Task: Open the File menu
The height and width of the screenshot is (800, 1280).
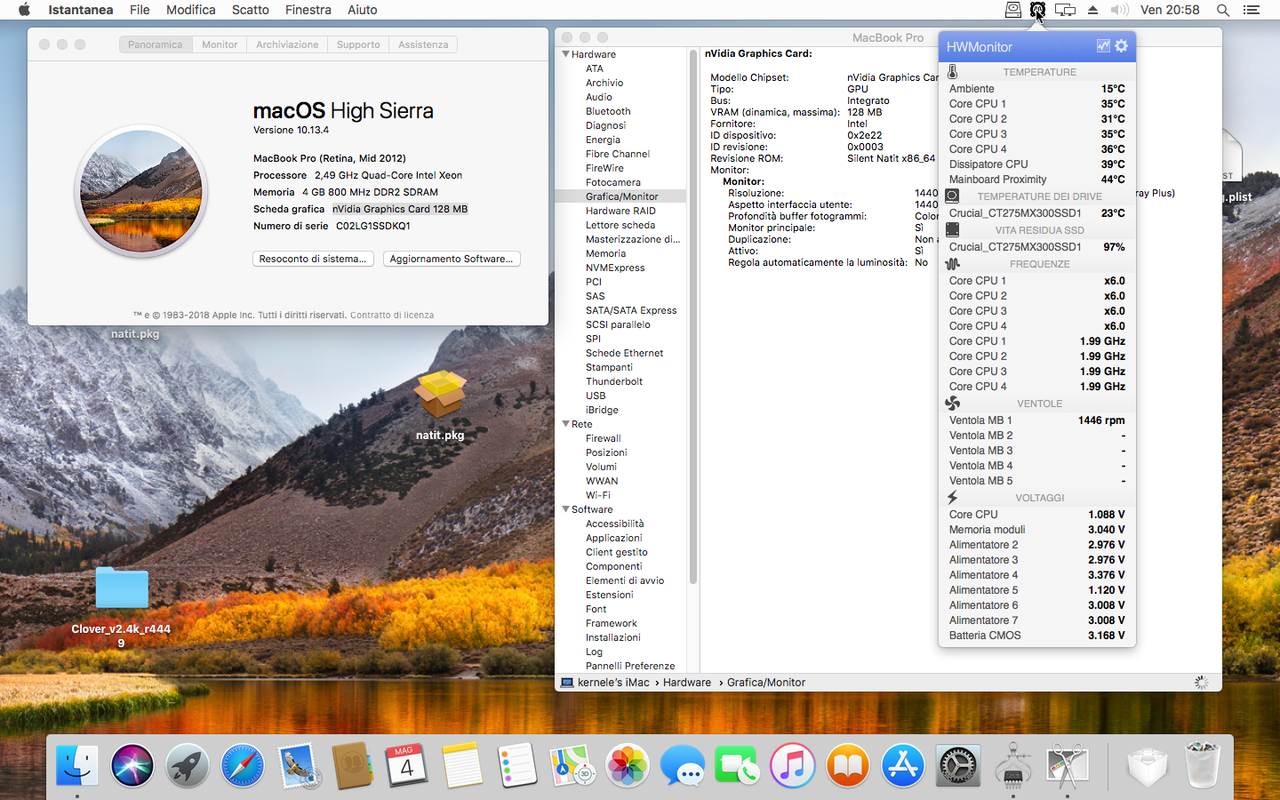Action: (x=140, y=10)
